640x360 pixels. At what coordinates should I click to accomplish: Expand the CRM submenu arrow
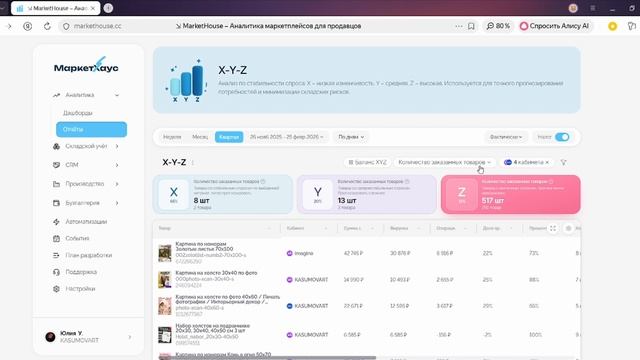coord(117,165)
